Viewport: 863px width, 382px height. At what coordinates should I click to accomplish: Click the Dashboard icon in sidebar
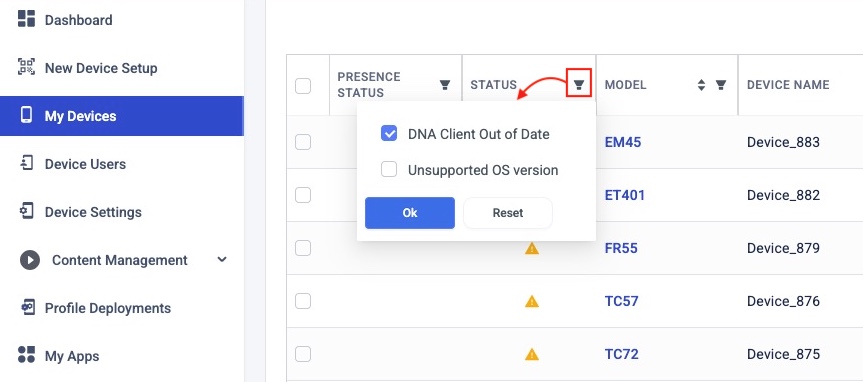click(x=26, y=18)
